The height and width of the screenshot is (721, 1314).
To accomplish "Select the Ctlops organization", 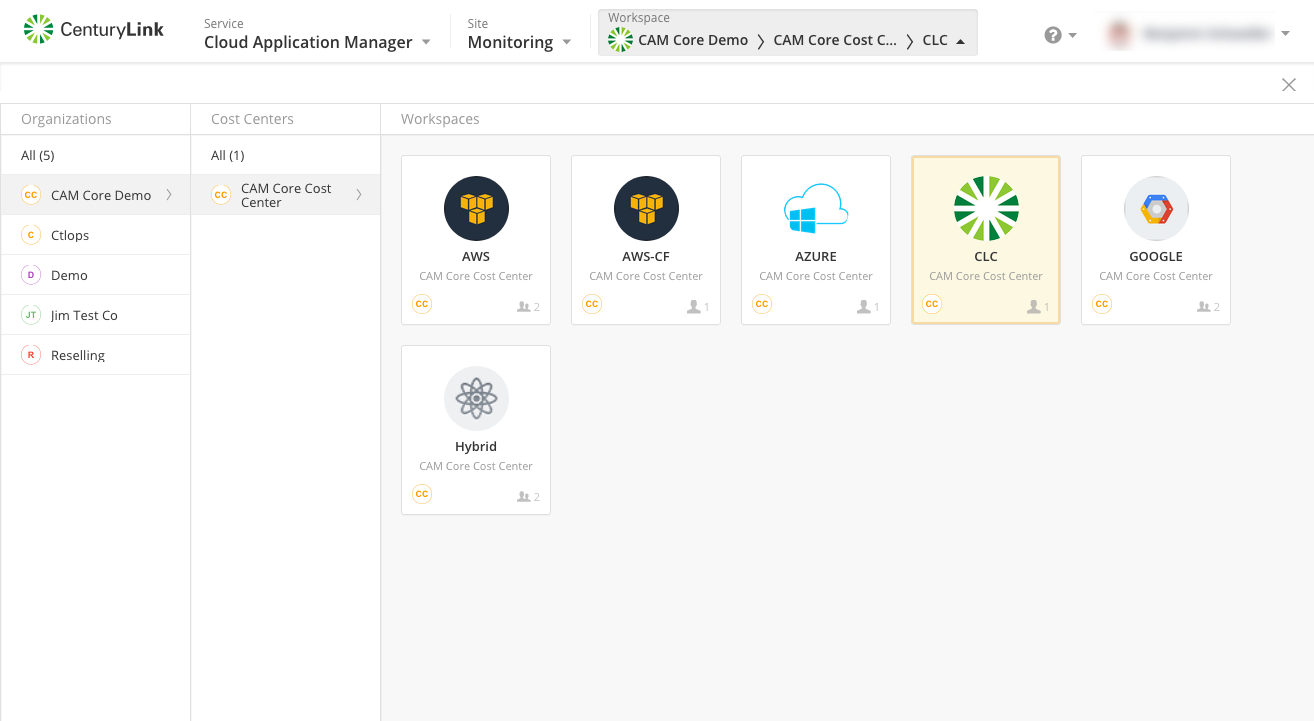I will 95,235.
